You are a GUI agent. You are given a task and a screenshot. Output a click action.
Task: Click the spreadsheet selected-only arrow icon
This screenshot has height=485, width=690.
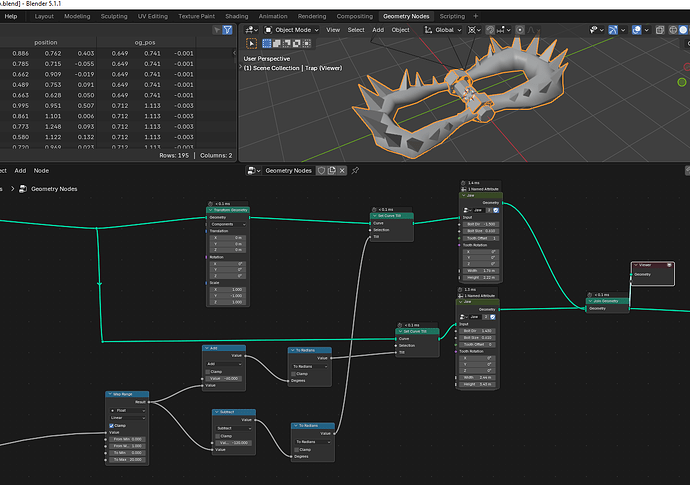click(x=217, y=30)
